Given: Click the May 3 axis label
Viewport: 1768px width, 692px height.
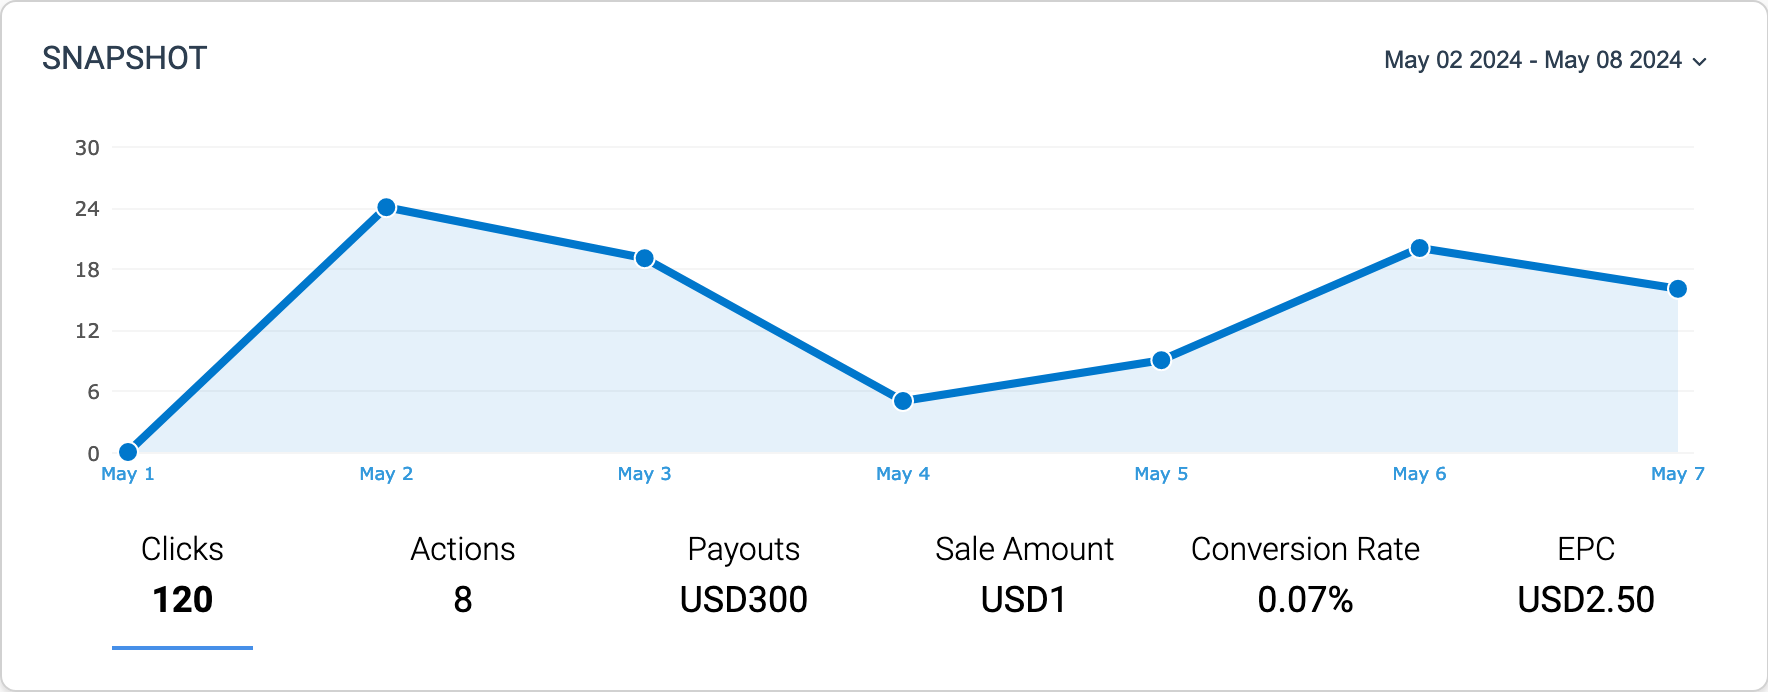Looking at the screenshot, I should click(x=644, y=474).
